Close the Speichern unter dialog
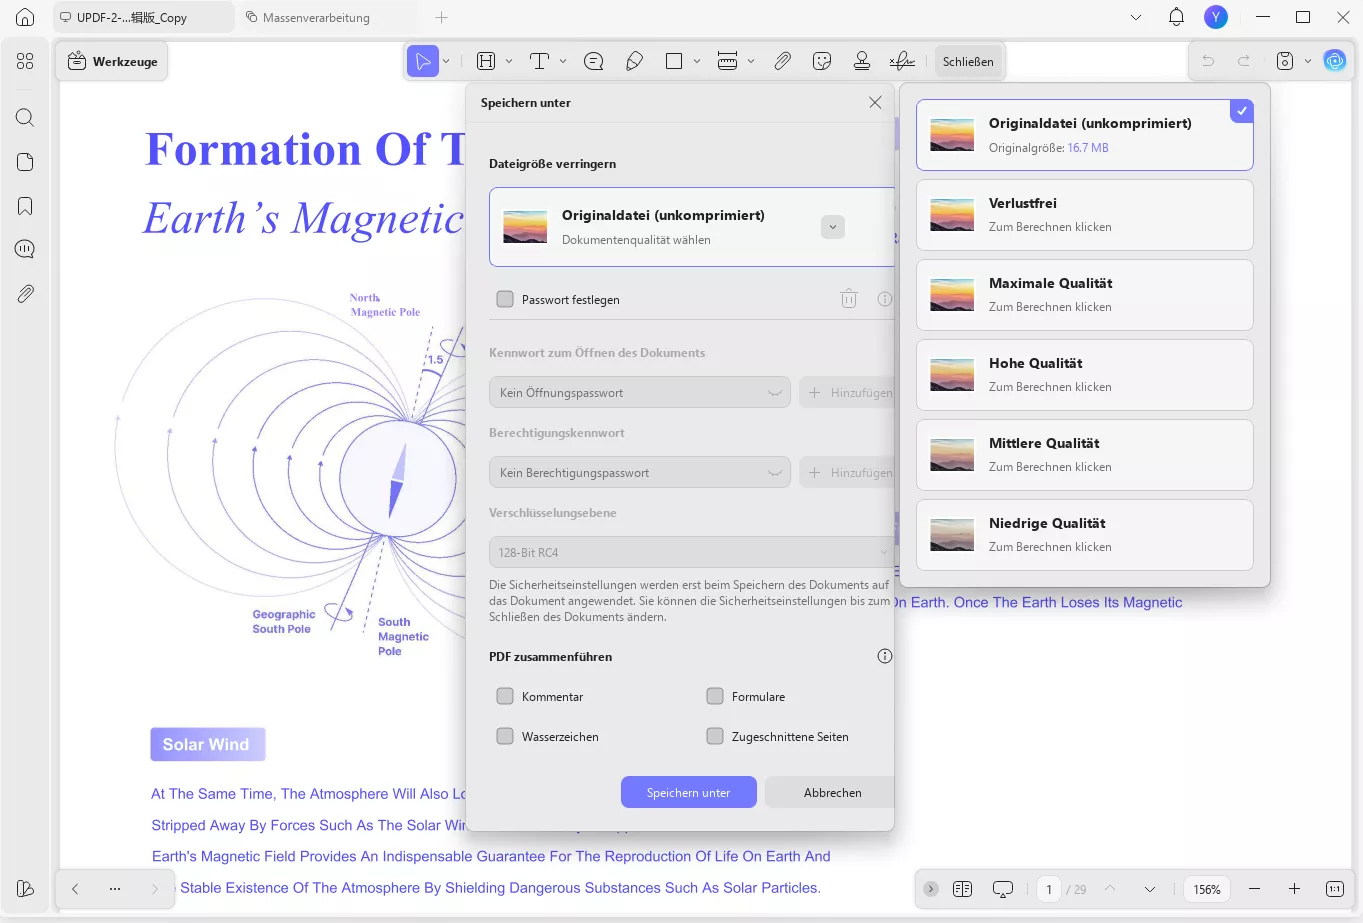This screenshot has height=923, width=1363. [875, 102]
